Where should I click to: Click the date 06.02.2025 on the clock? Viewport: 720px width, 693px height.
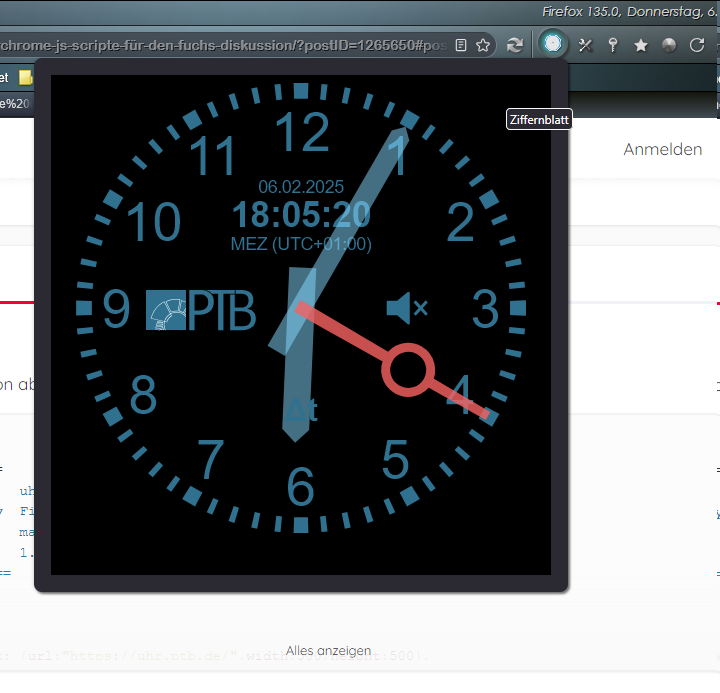tap(301, 187)
